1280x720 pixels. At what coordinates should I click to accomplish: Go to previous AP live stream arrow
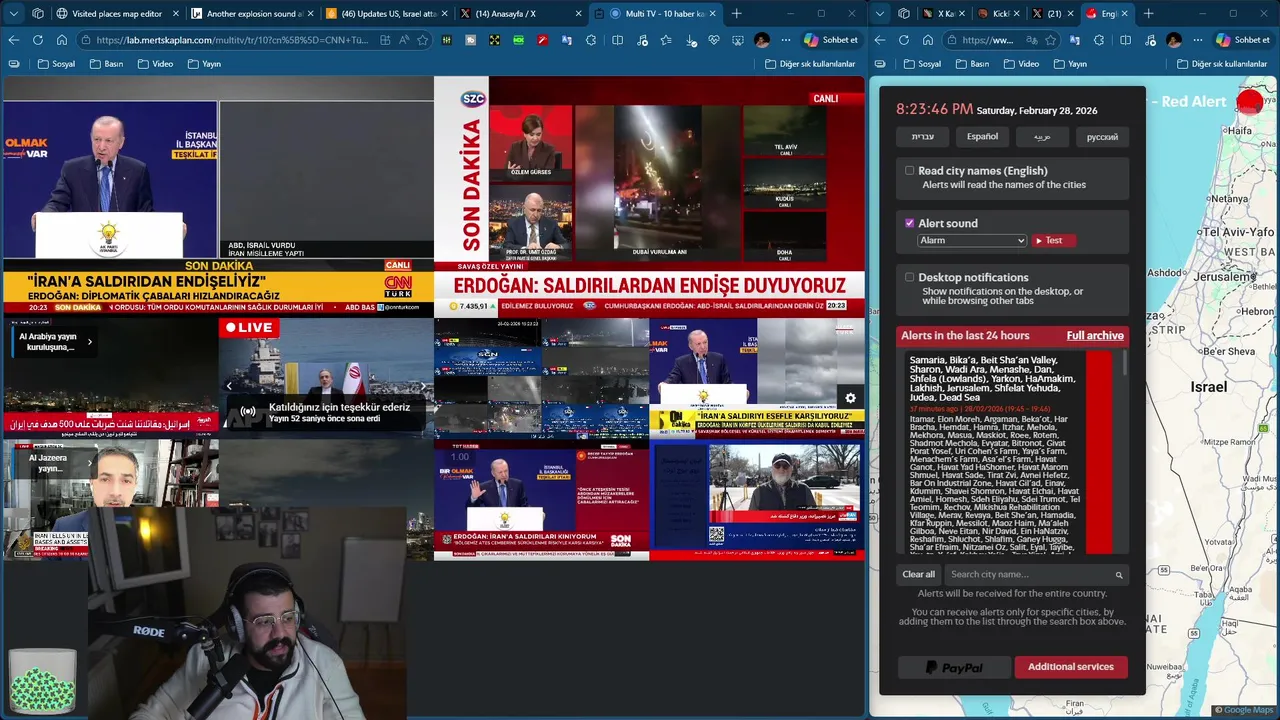(x=229, y=386)
